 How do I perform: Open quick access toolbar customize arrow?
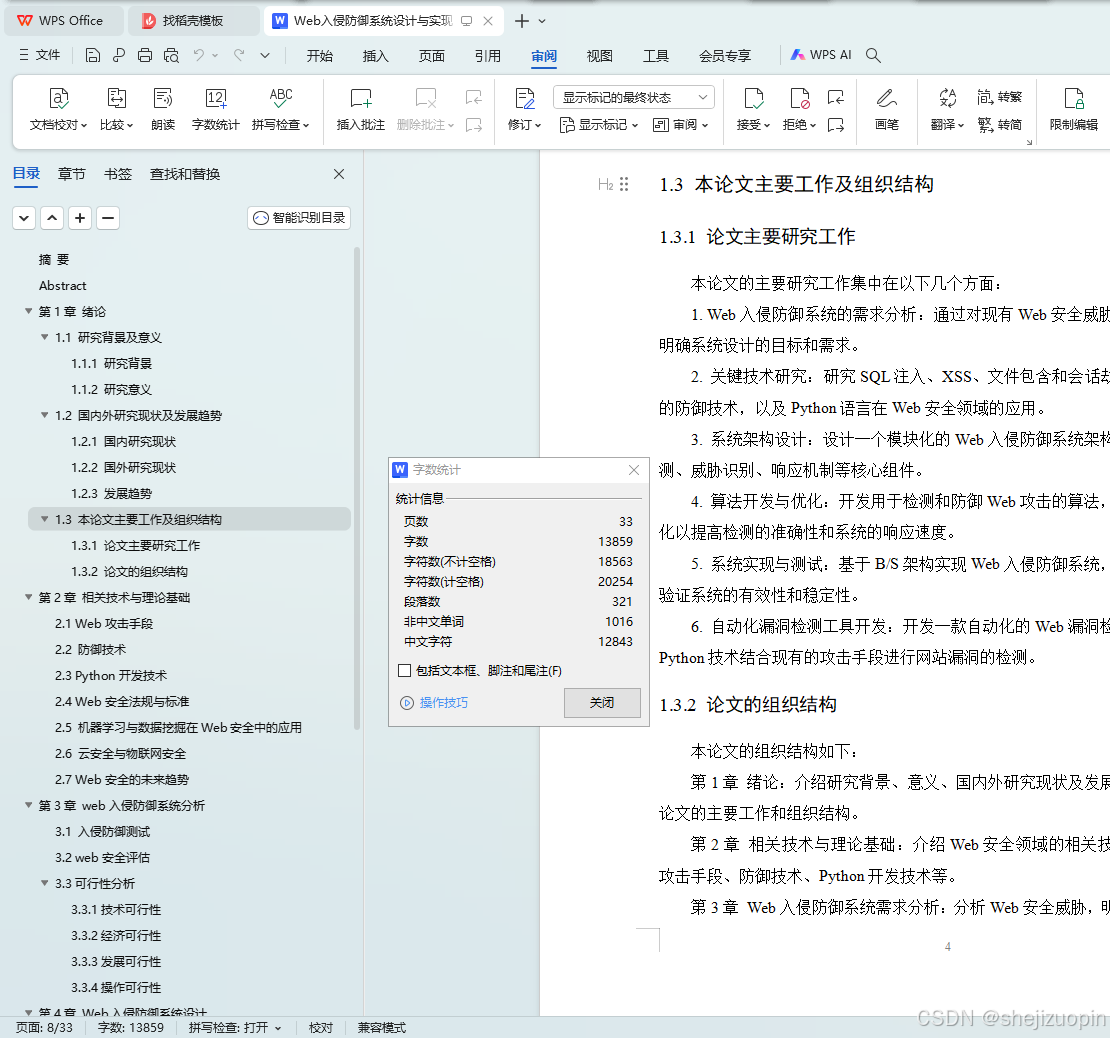pyautogui.click(x=265, y=55)
